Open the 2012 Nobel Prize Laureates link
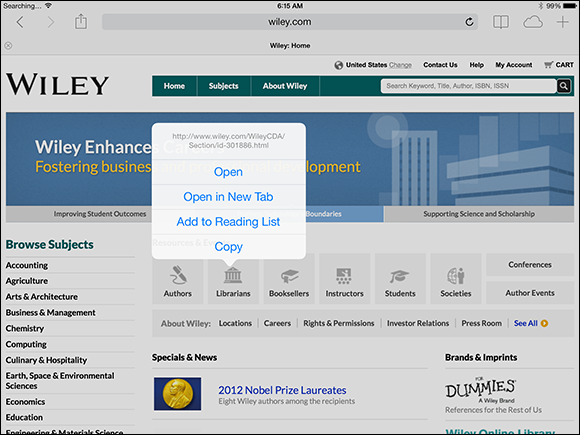This screenshot has height=435, width=580. [x=282, y=390]
